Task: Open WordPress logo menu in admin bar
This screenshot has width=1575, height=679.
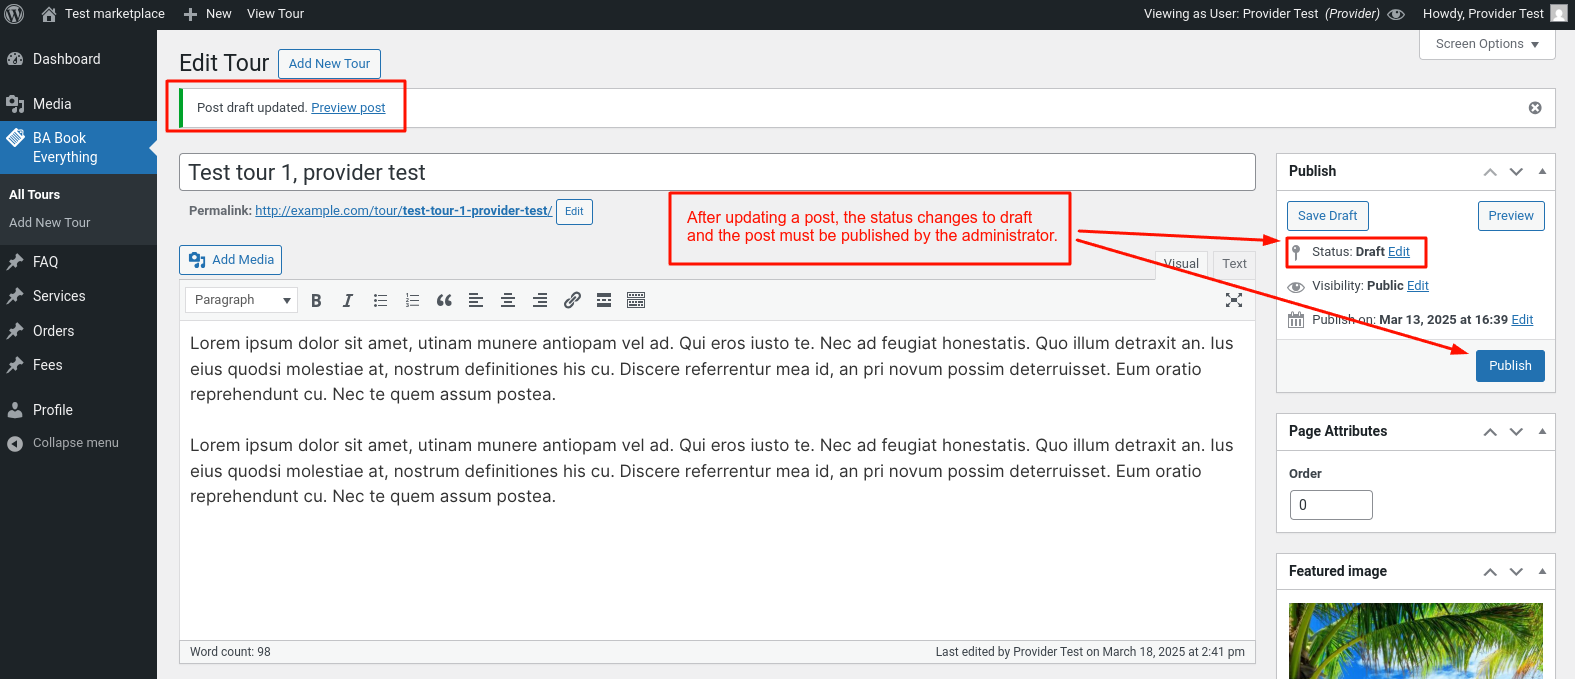Action: pos(15,14)
